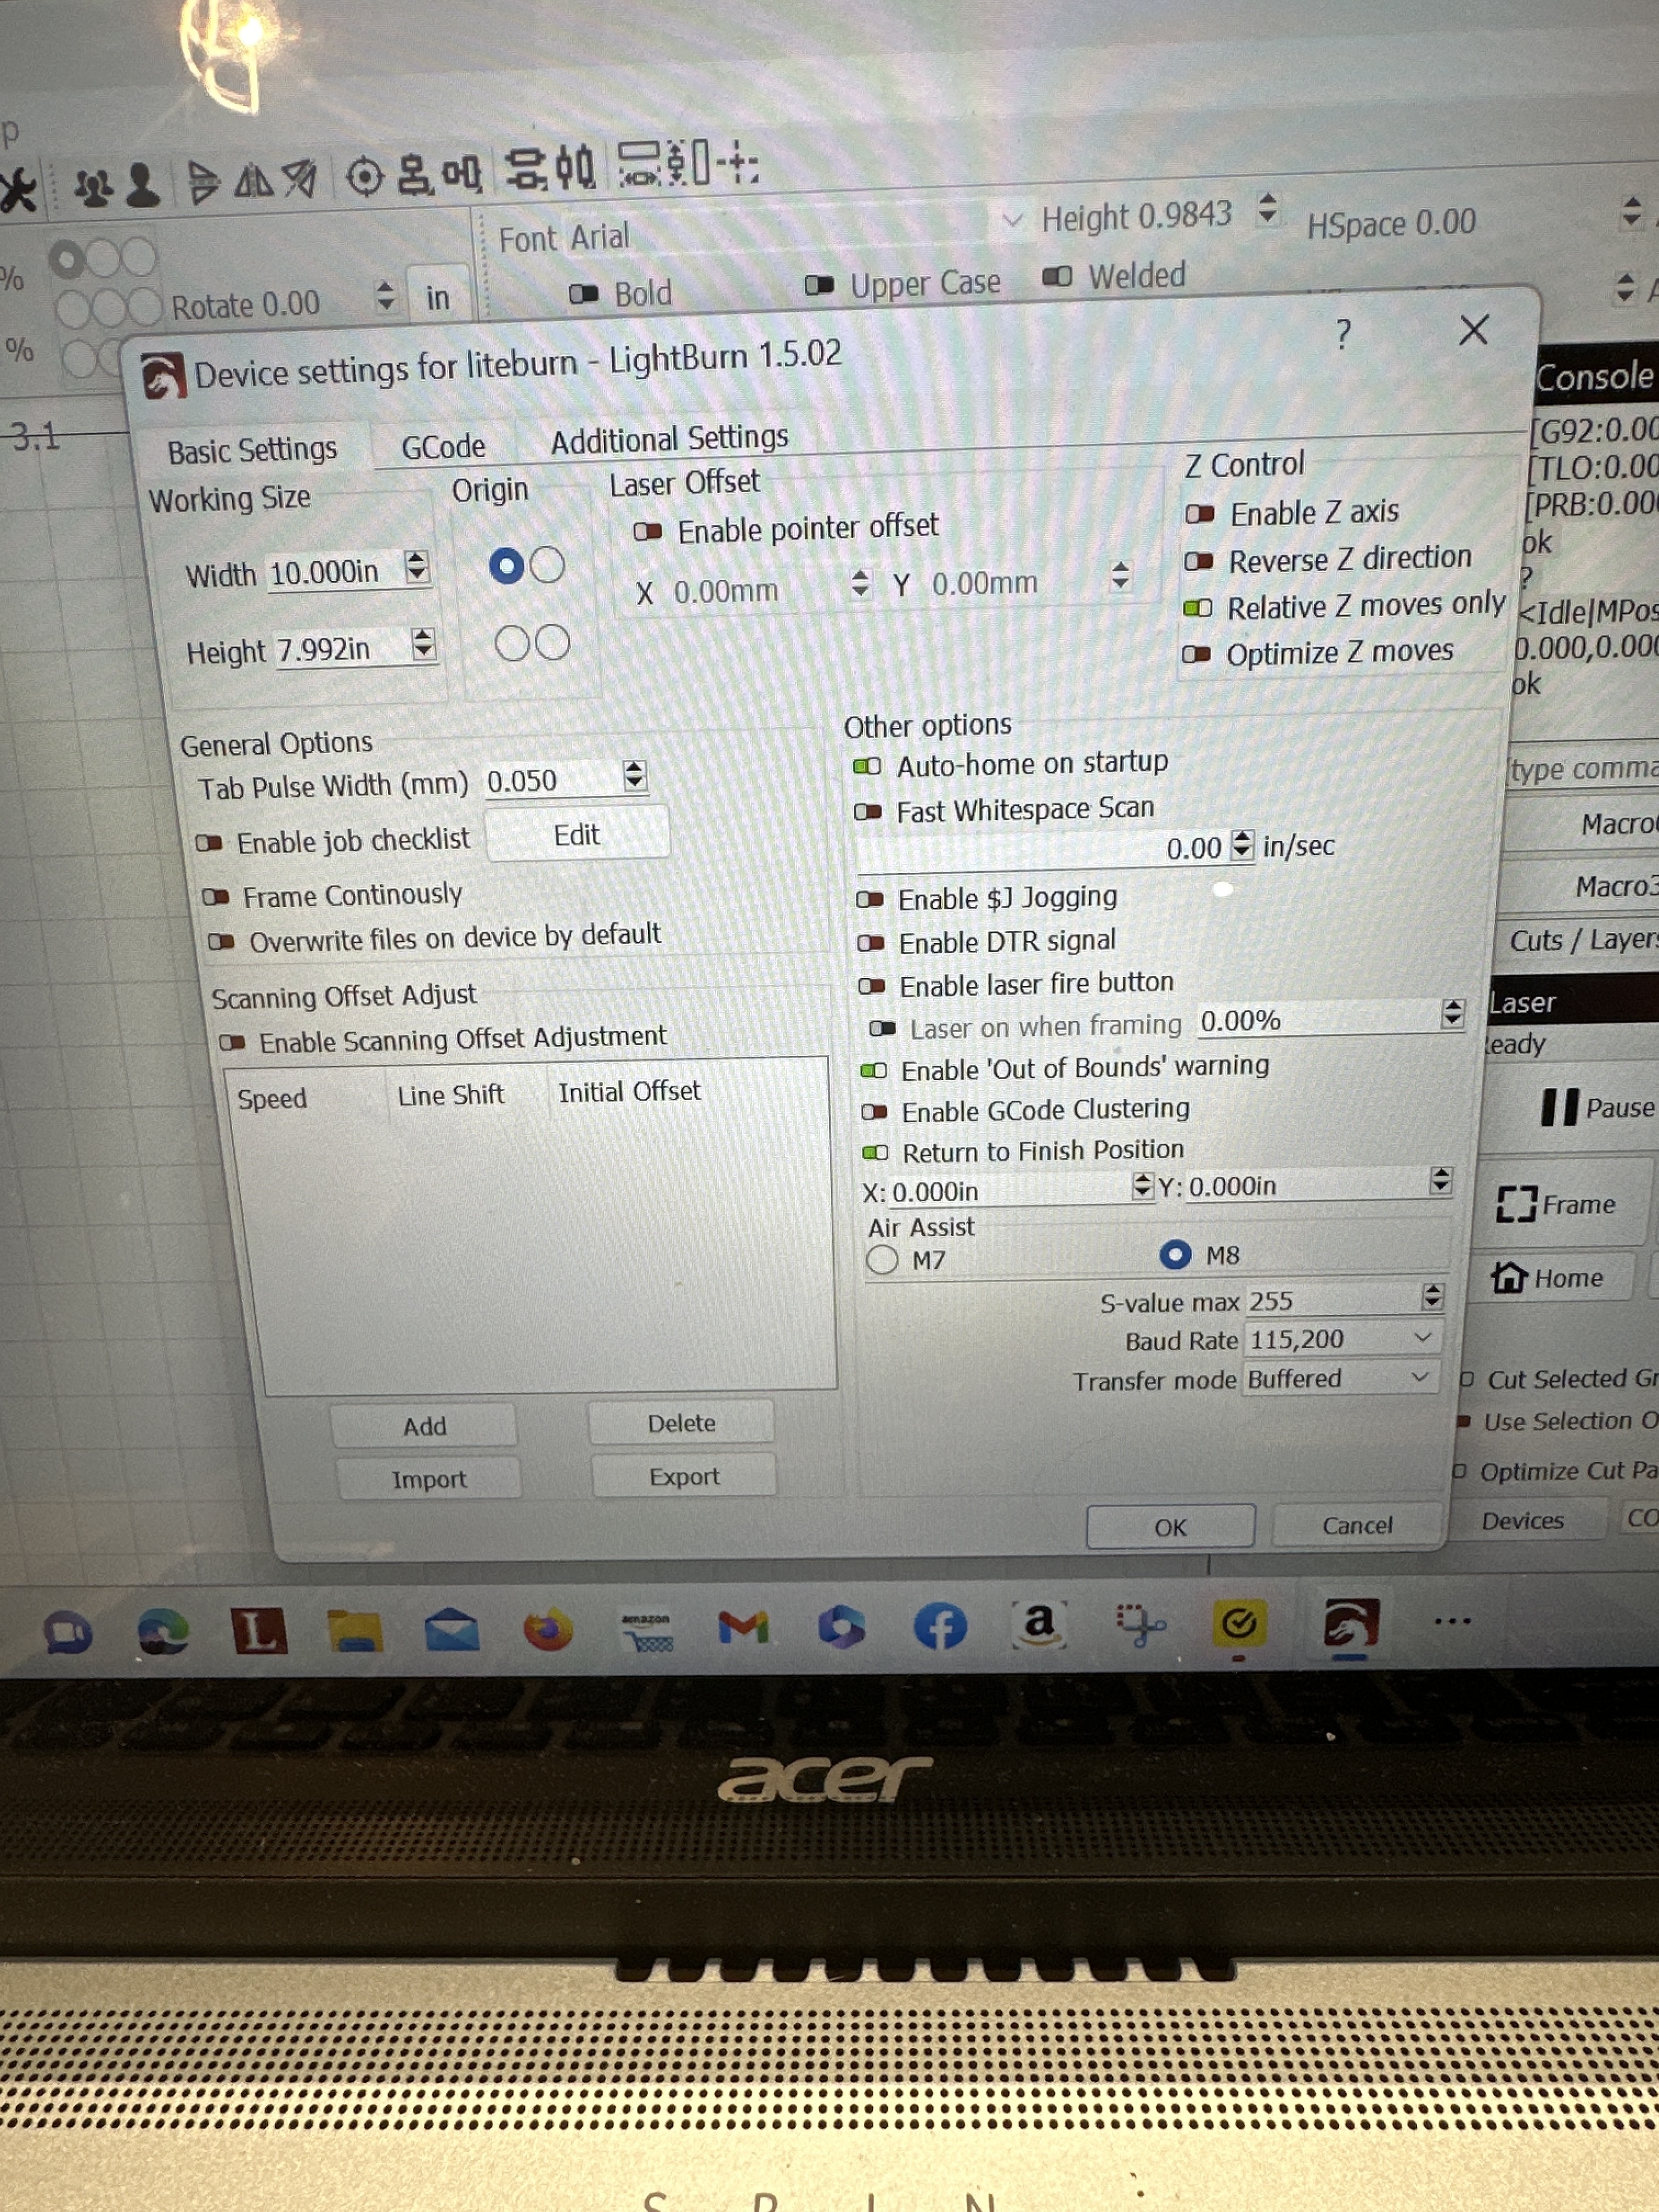1659x2212 pixels.
Task: Open the Font dropdown chevron in toolbar
Action: coord(1013,220)
